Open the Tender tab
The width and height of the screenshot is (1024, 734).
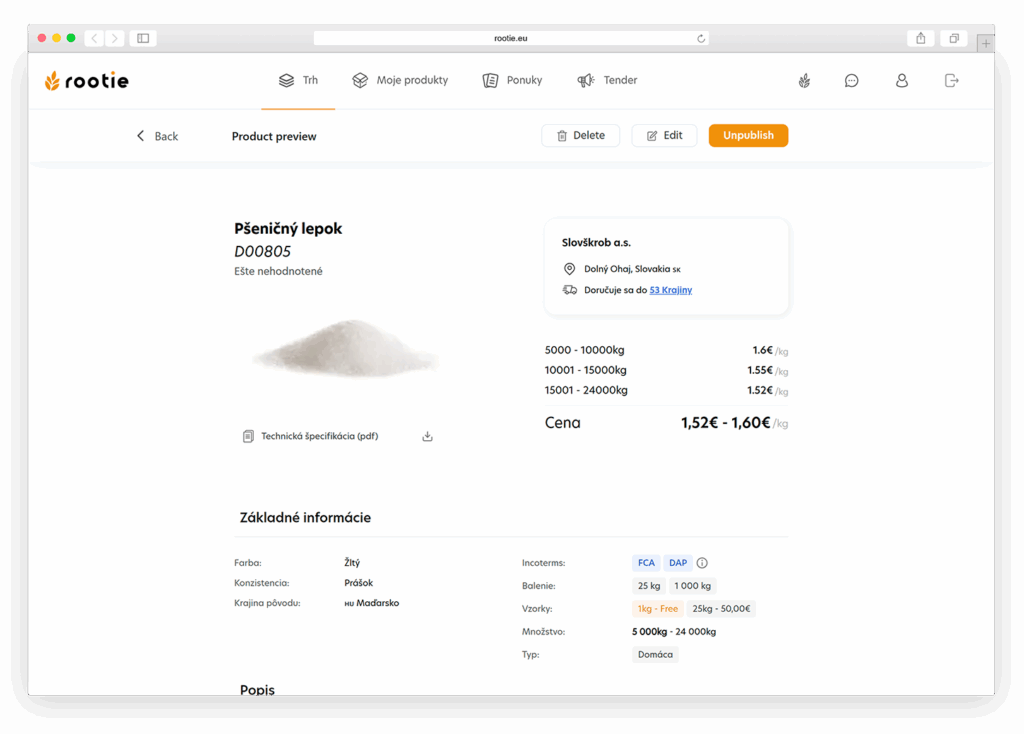click(607, 80)
